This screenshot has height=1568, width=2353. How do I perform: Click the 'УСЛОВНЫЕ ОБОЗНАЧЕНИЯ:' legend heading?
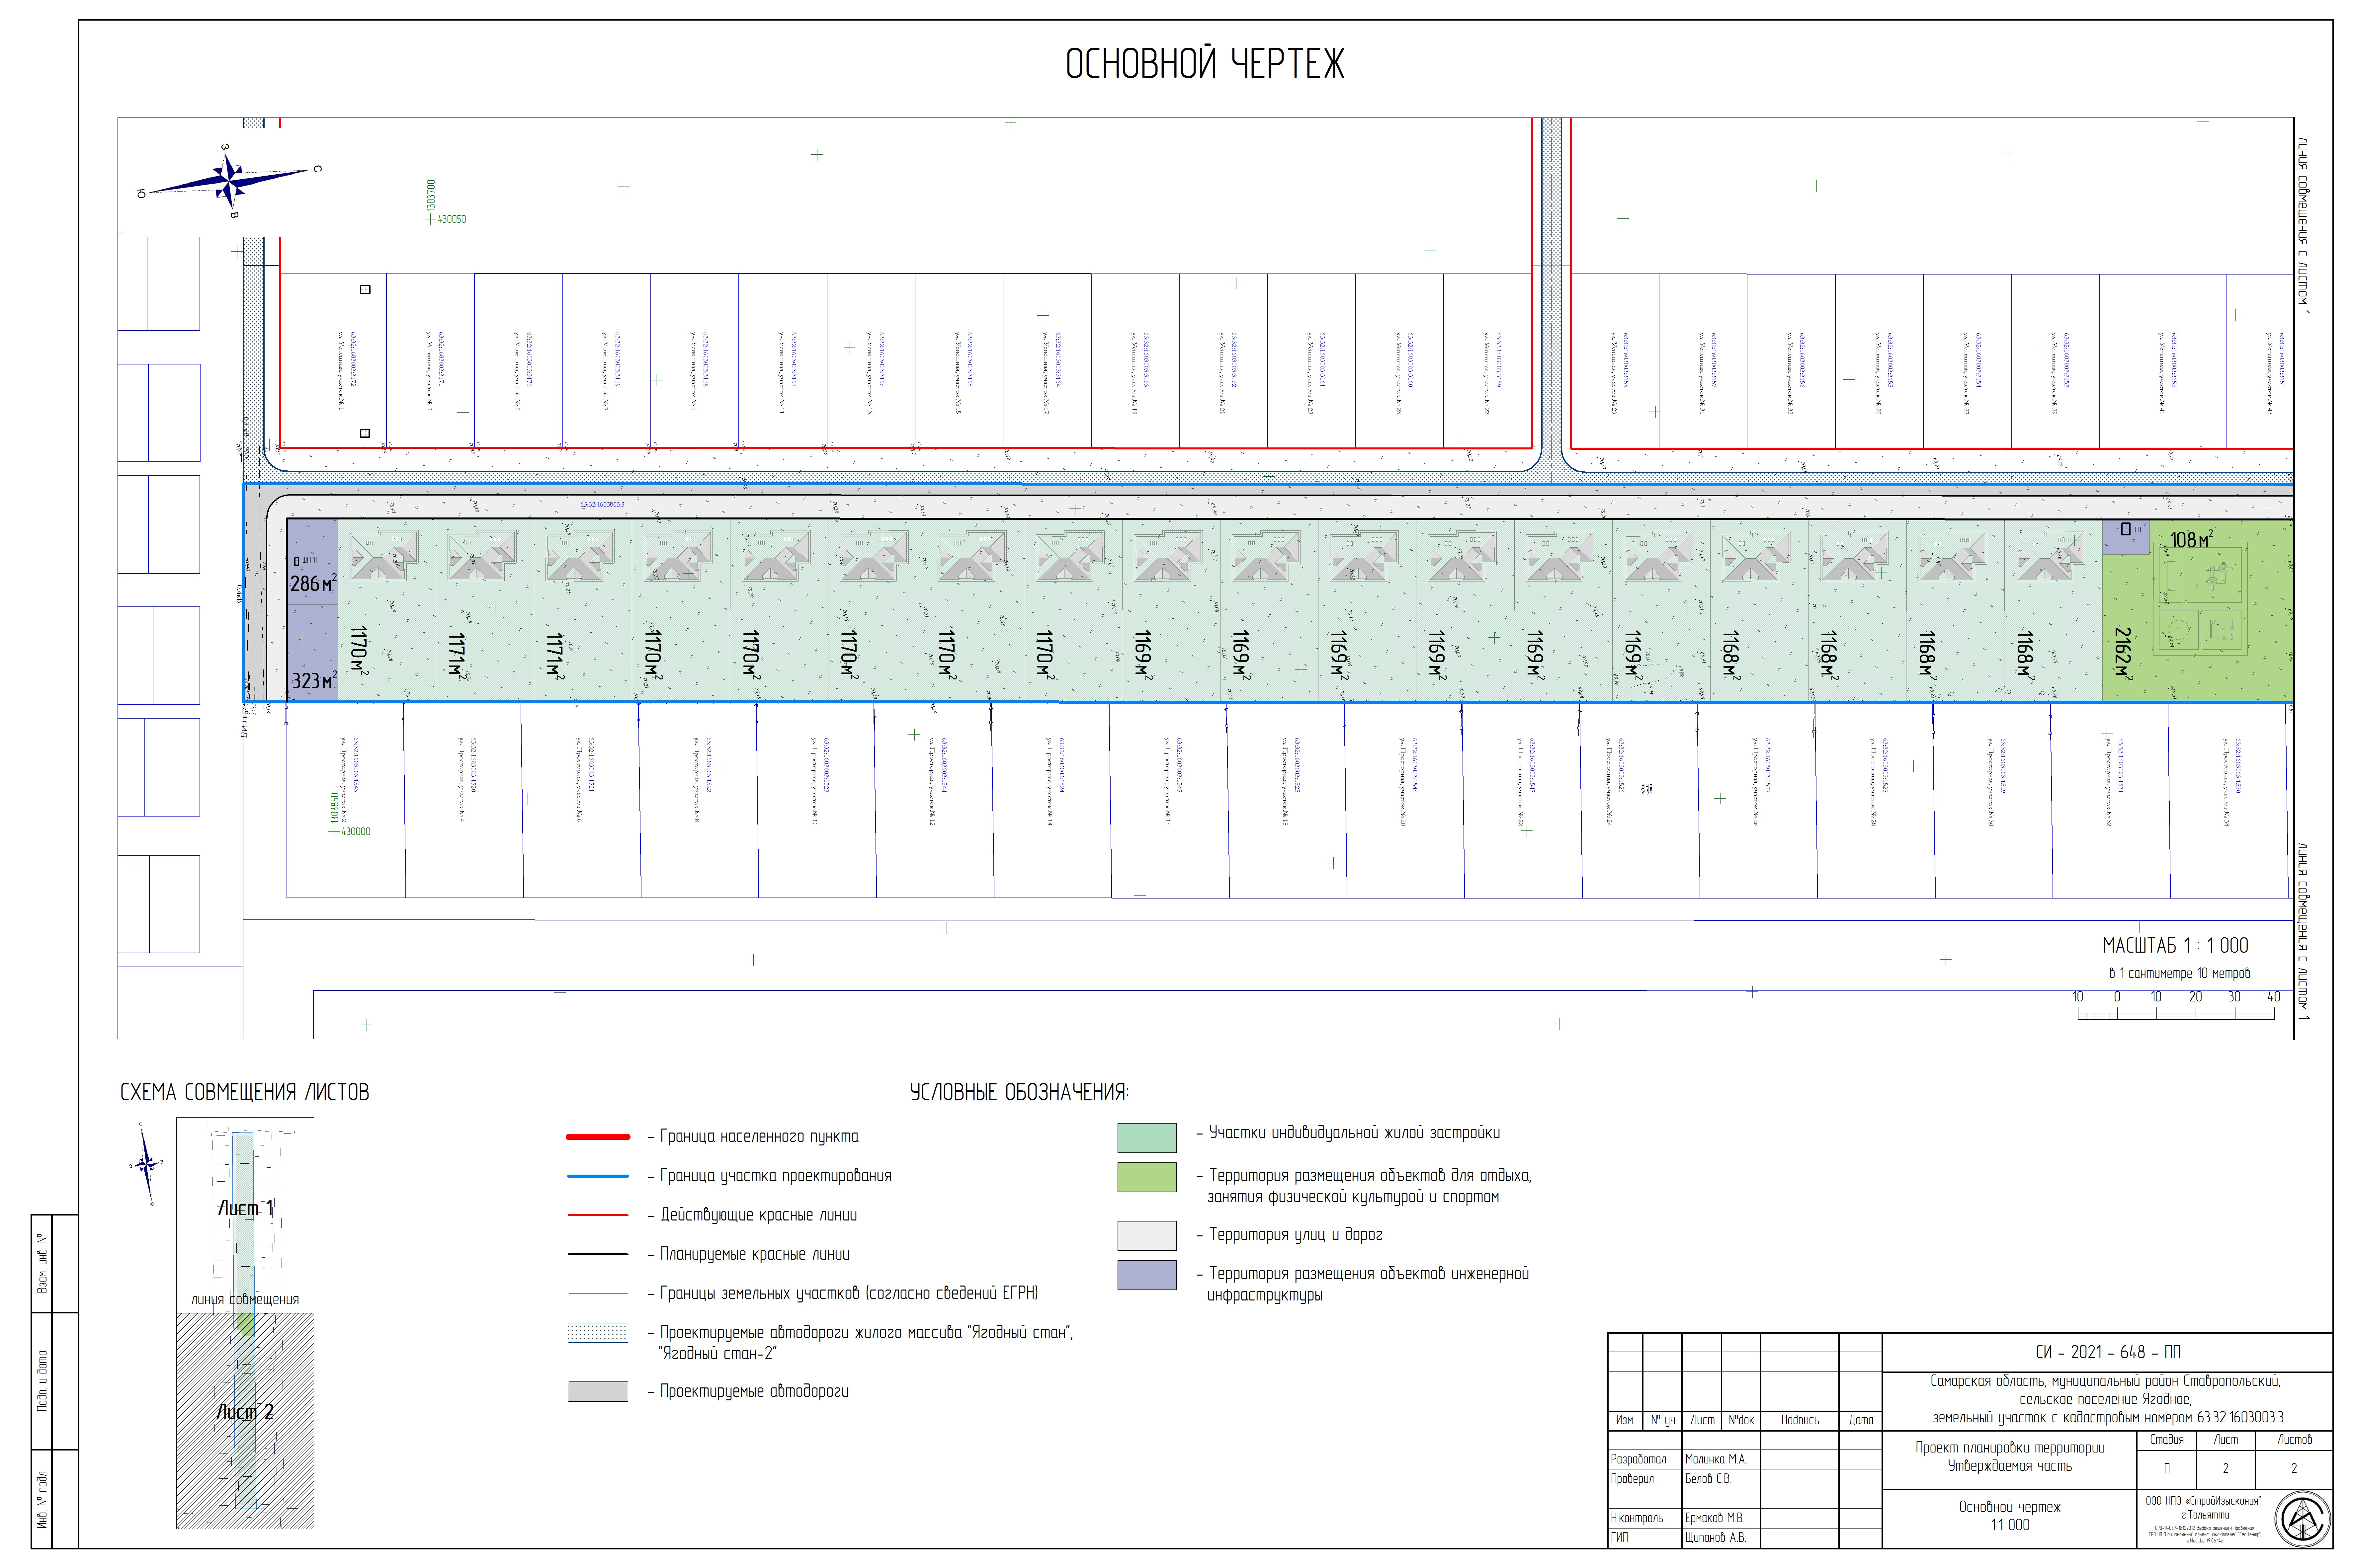1019,1092
